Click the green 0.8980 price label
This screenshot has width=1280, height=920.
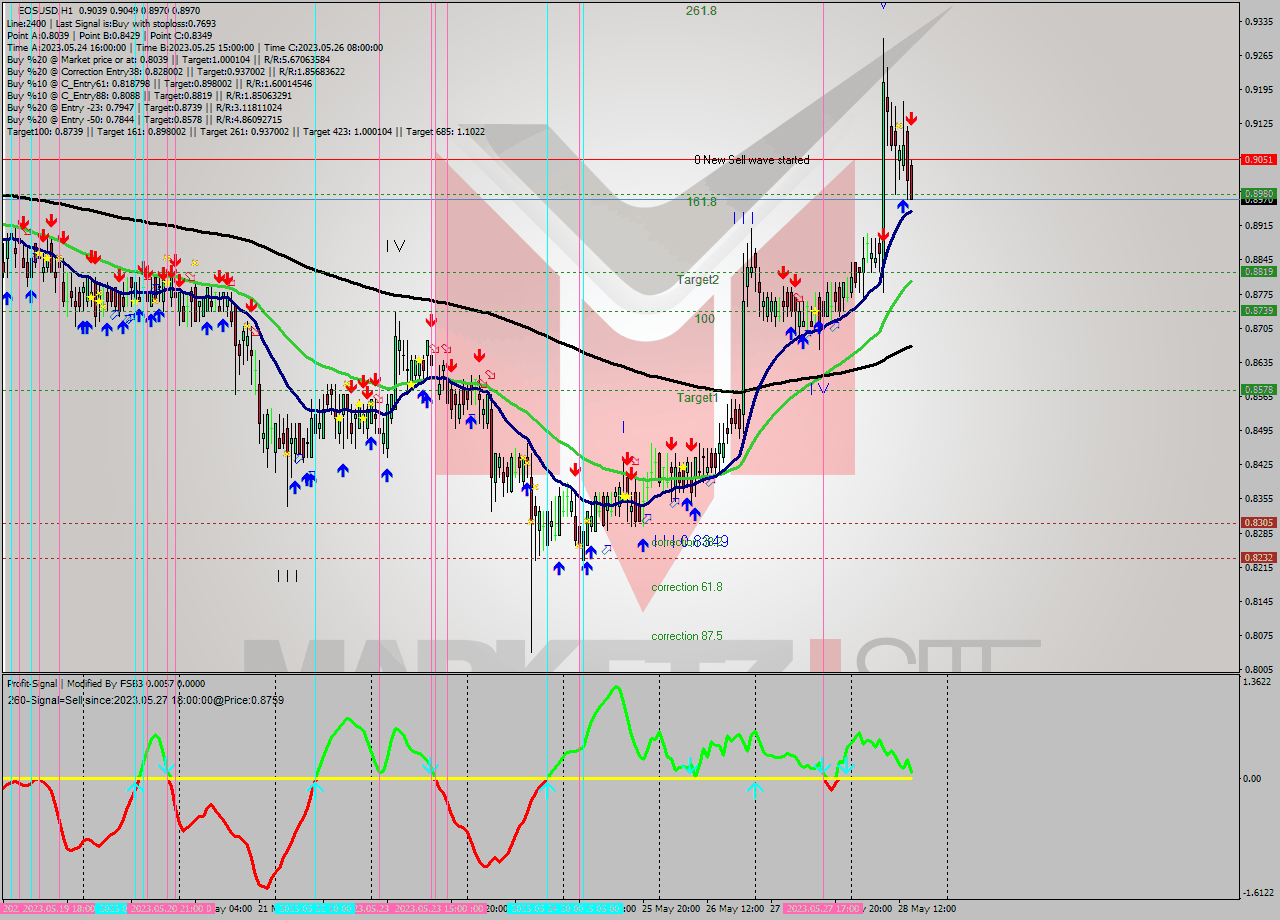click(1257, 193)
